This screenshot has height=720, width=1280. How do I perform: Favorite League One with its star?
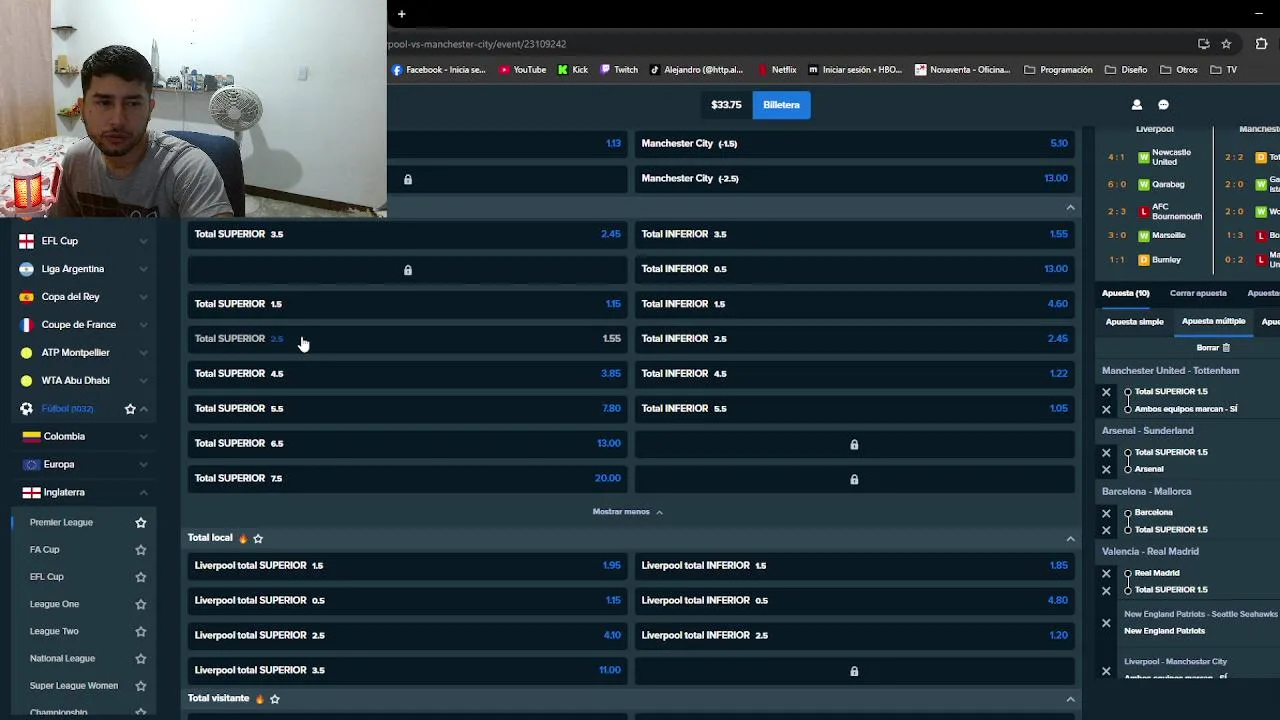point(141,604)
